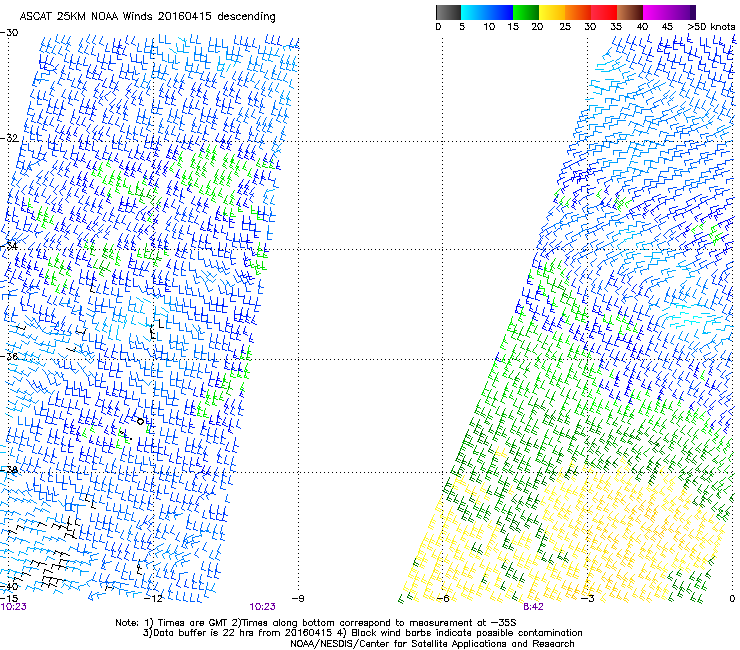Click the title 'ASCAT 25KM NOAA Winds 20160415 descending'
This screenshot has width=740, height=650.
click(147, 16)
